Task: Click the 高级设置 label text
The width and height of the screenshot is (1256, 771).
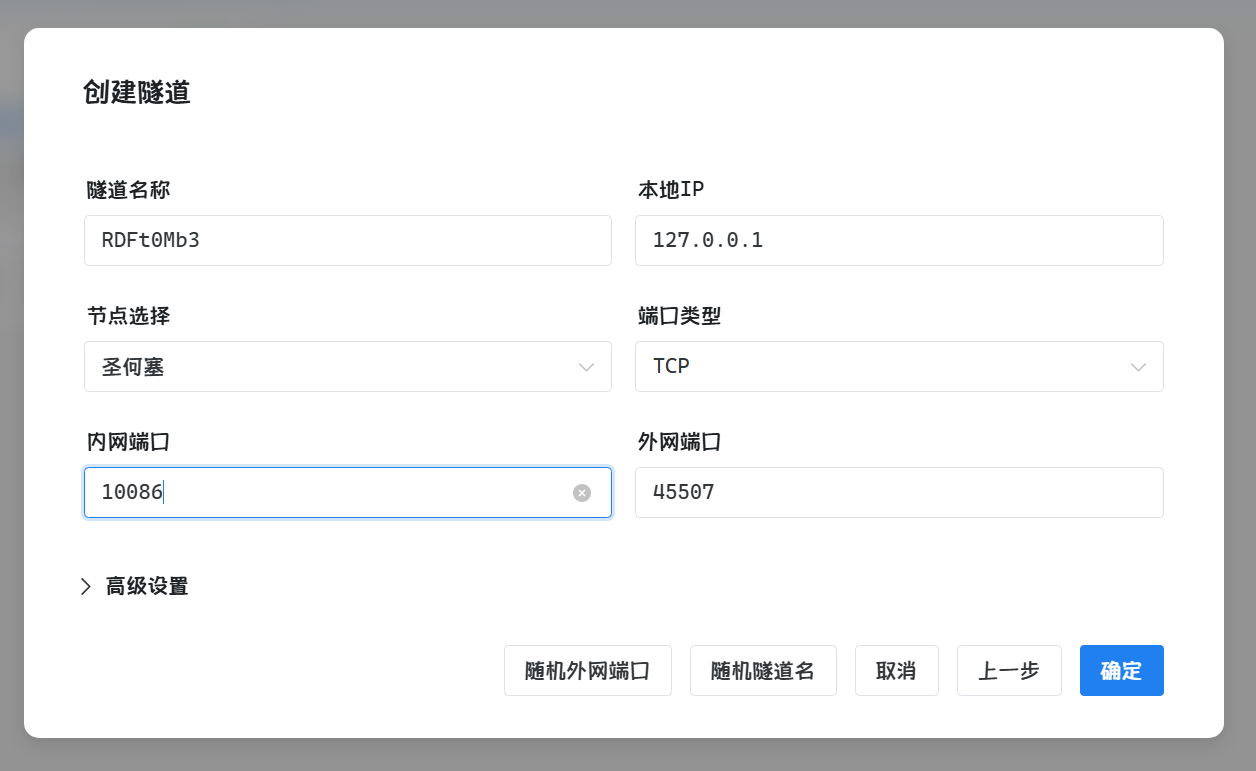Action: 147,587
